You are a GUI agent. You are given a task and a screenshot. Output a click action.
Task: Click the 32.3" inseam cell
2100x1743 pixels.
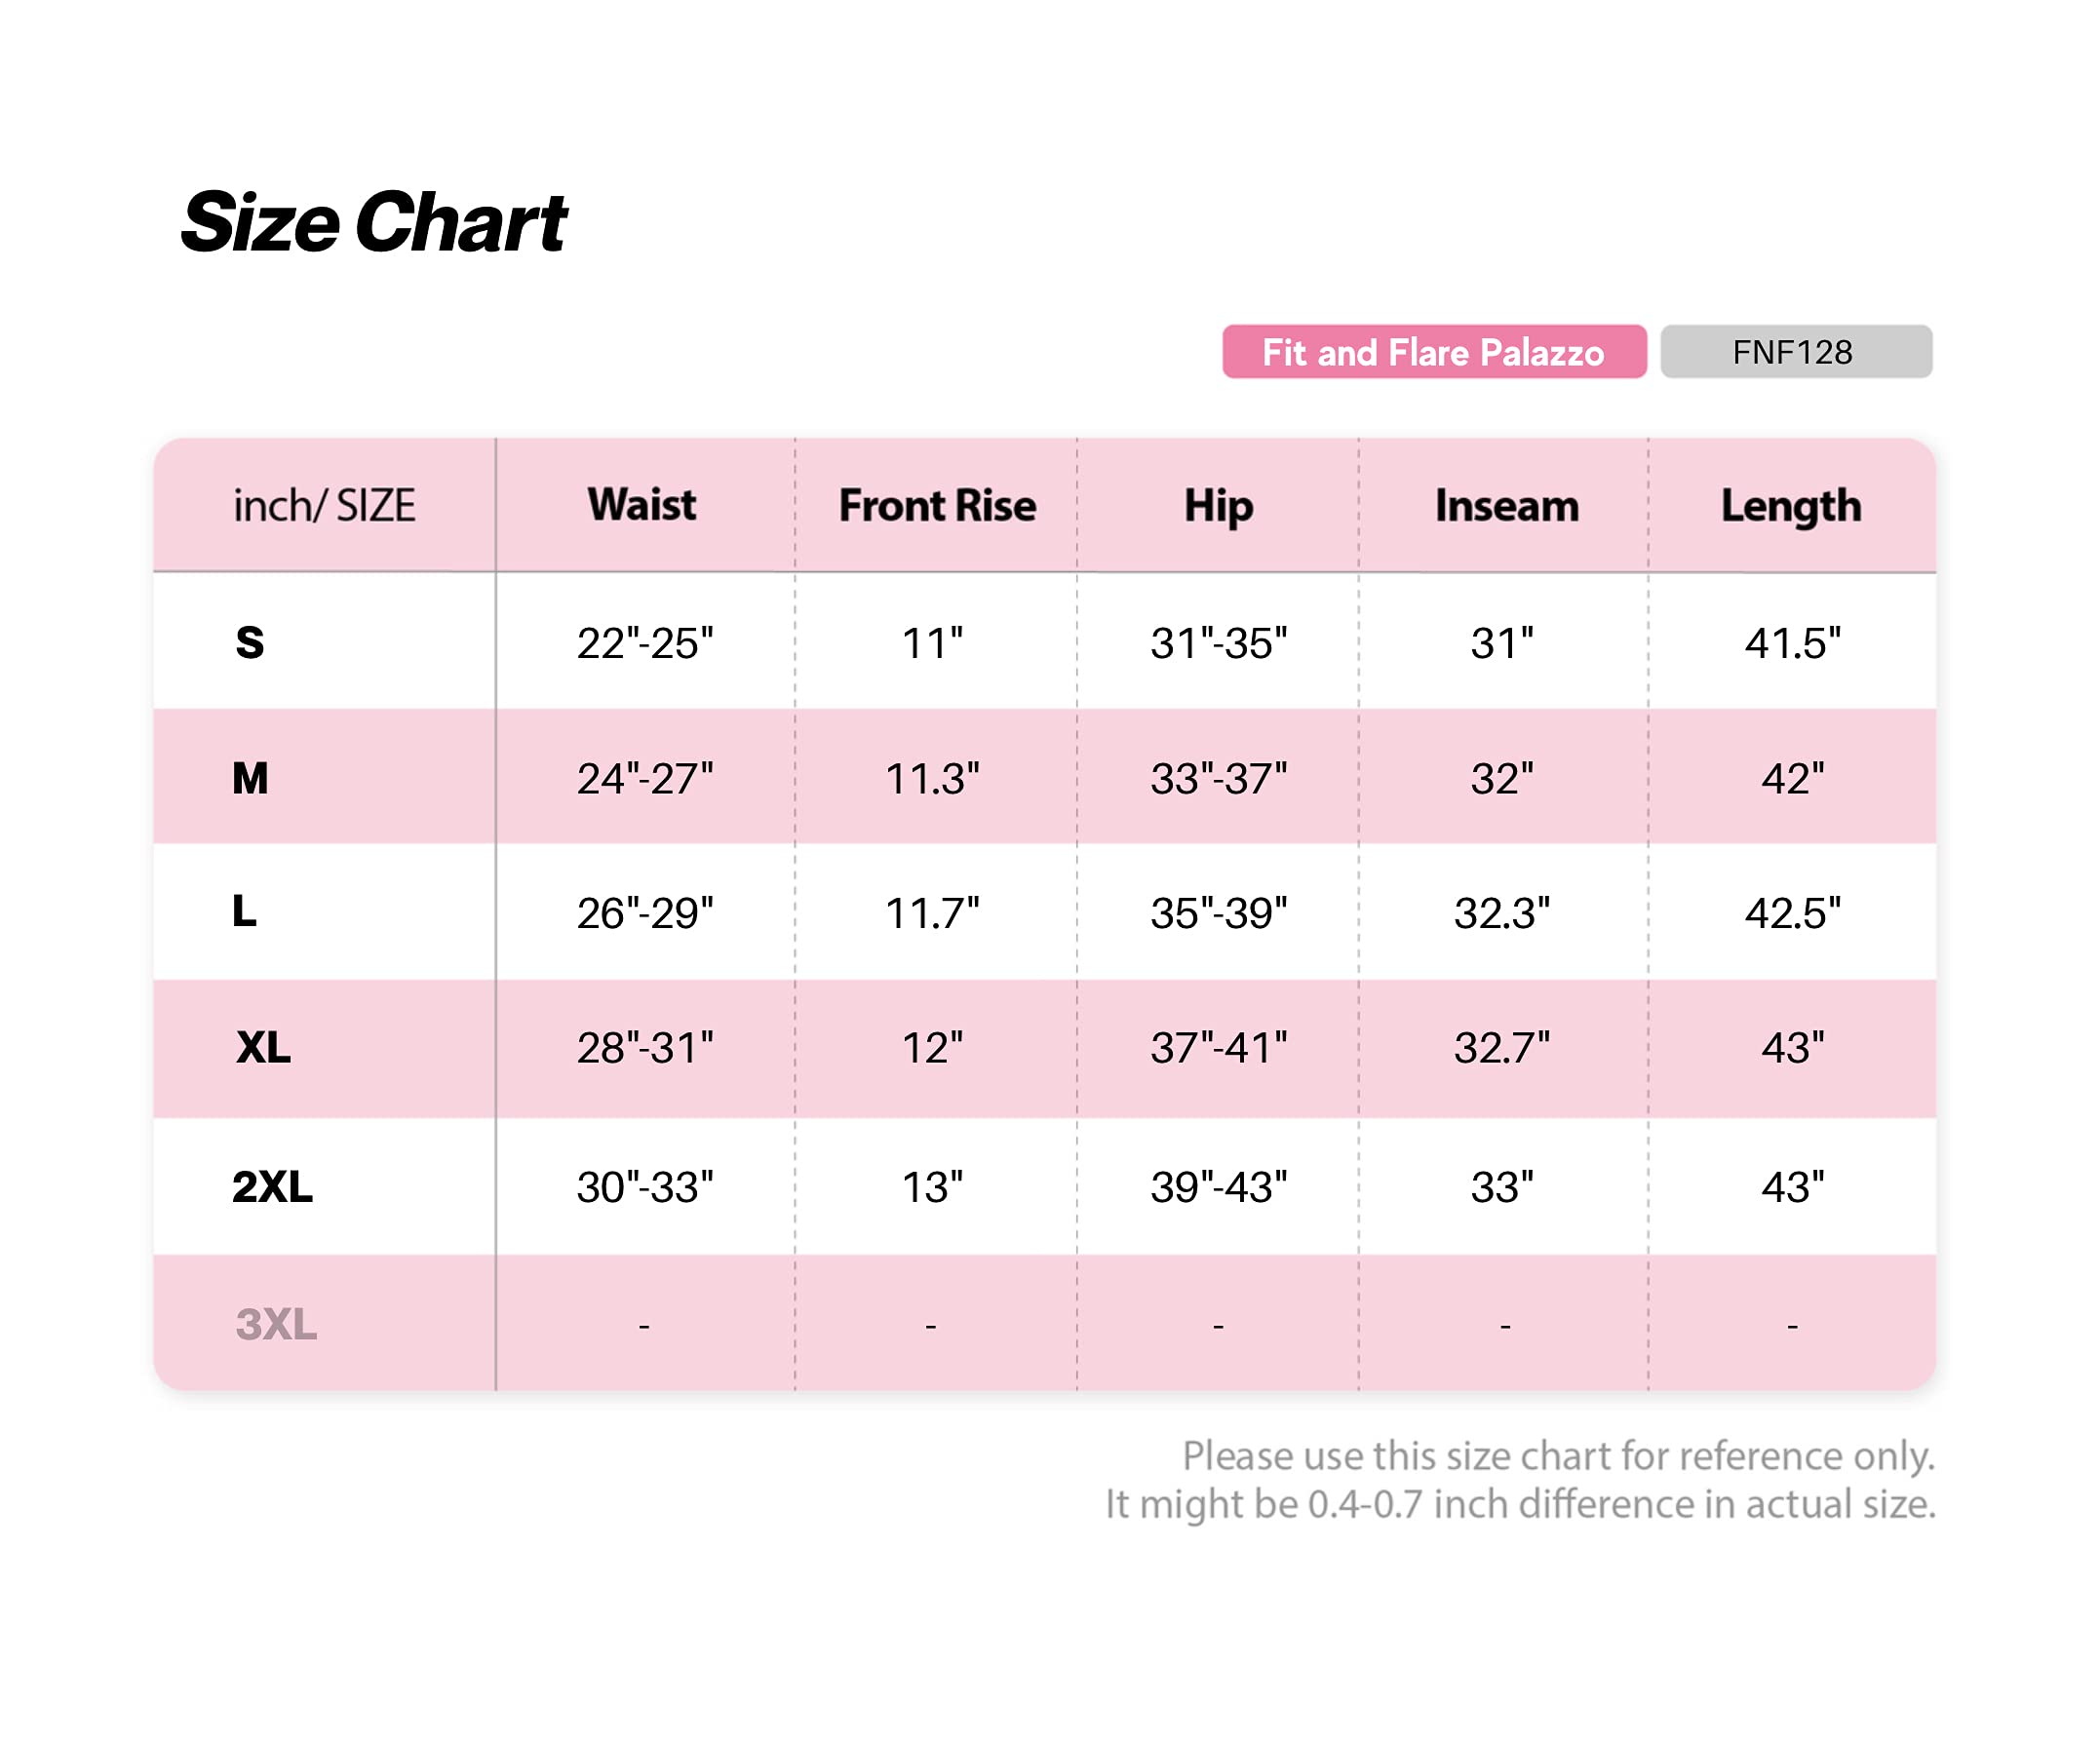(x=1502, y=913)
